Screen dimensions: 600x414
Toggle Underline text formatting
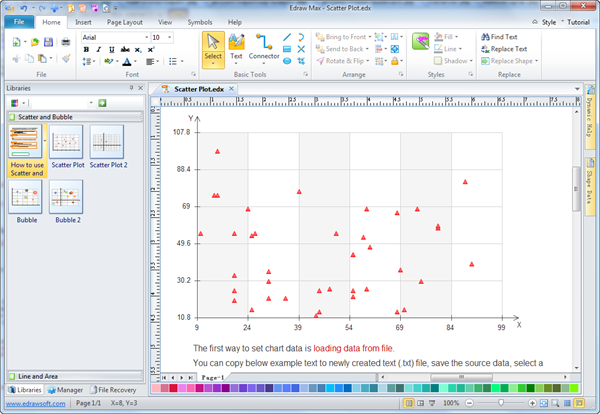tap(112, 49)
